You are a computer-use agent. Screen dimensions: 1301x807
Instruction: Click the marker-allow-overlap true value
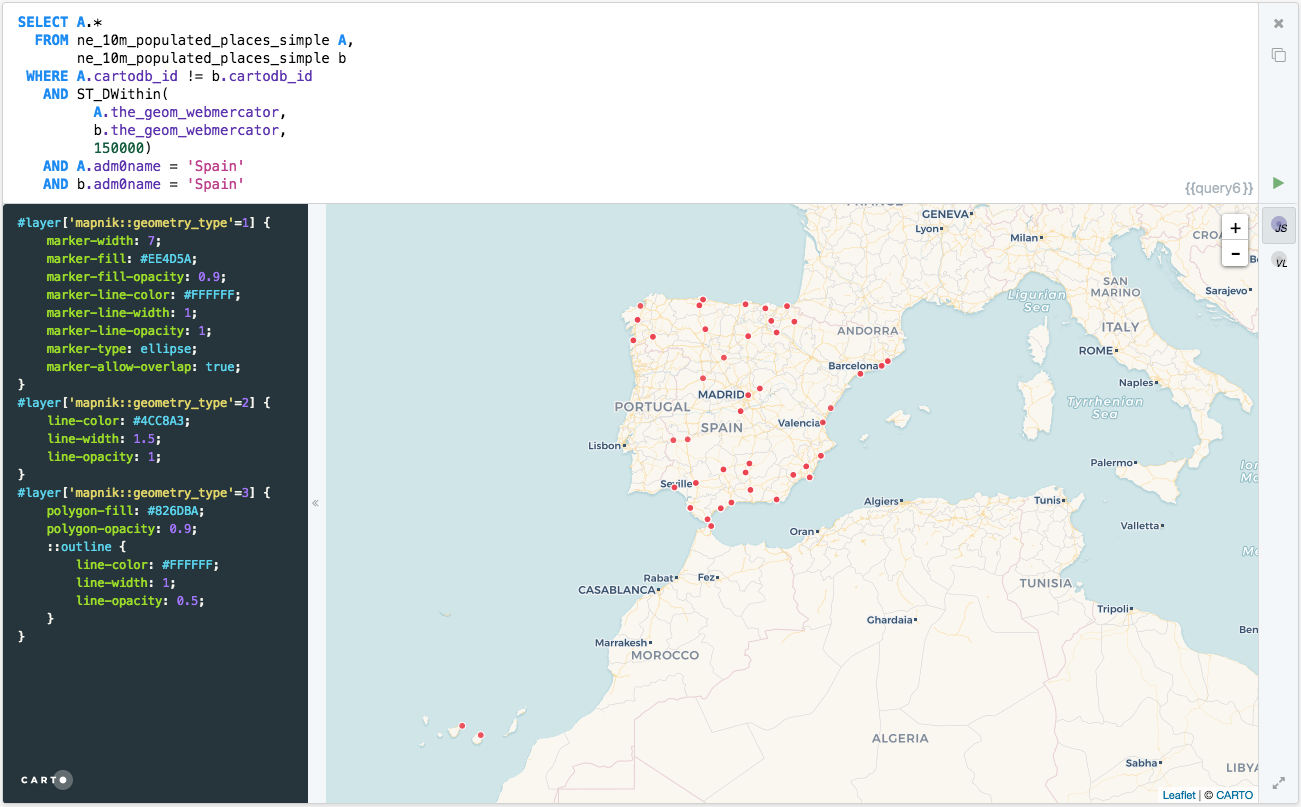coord(219,367)
